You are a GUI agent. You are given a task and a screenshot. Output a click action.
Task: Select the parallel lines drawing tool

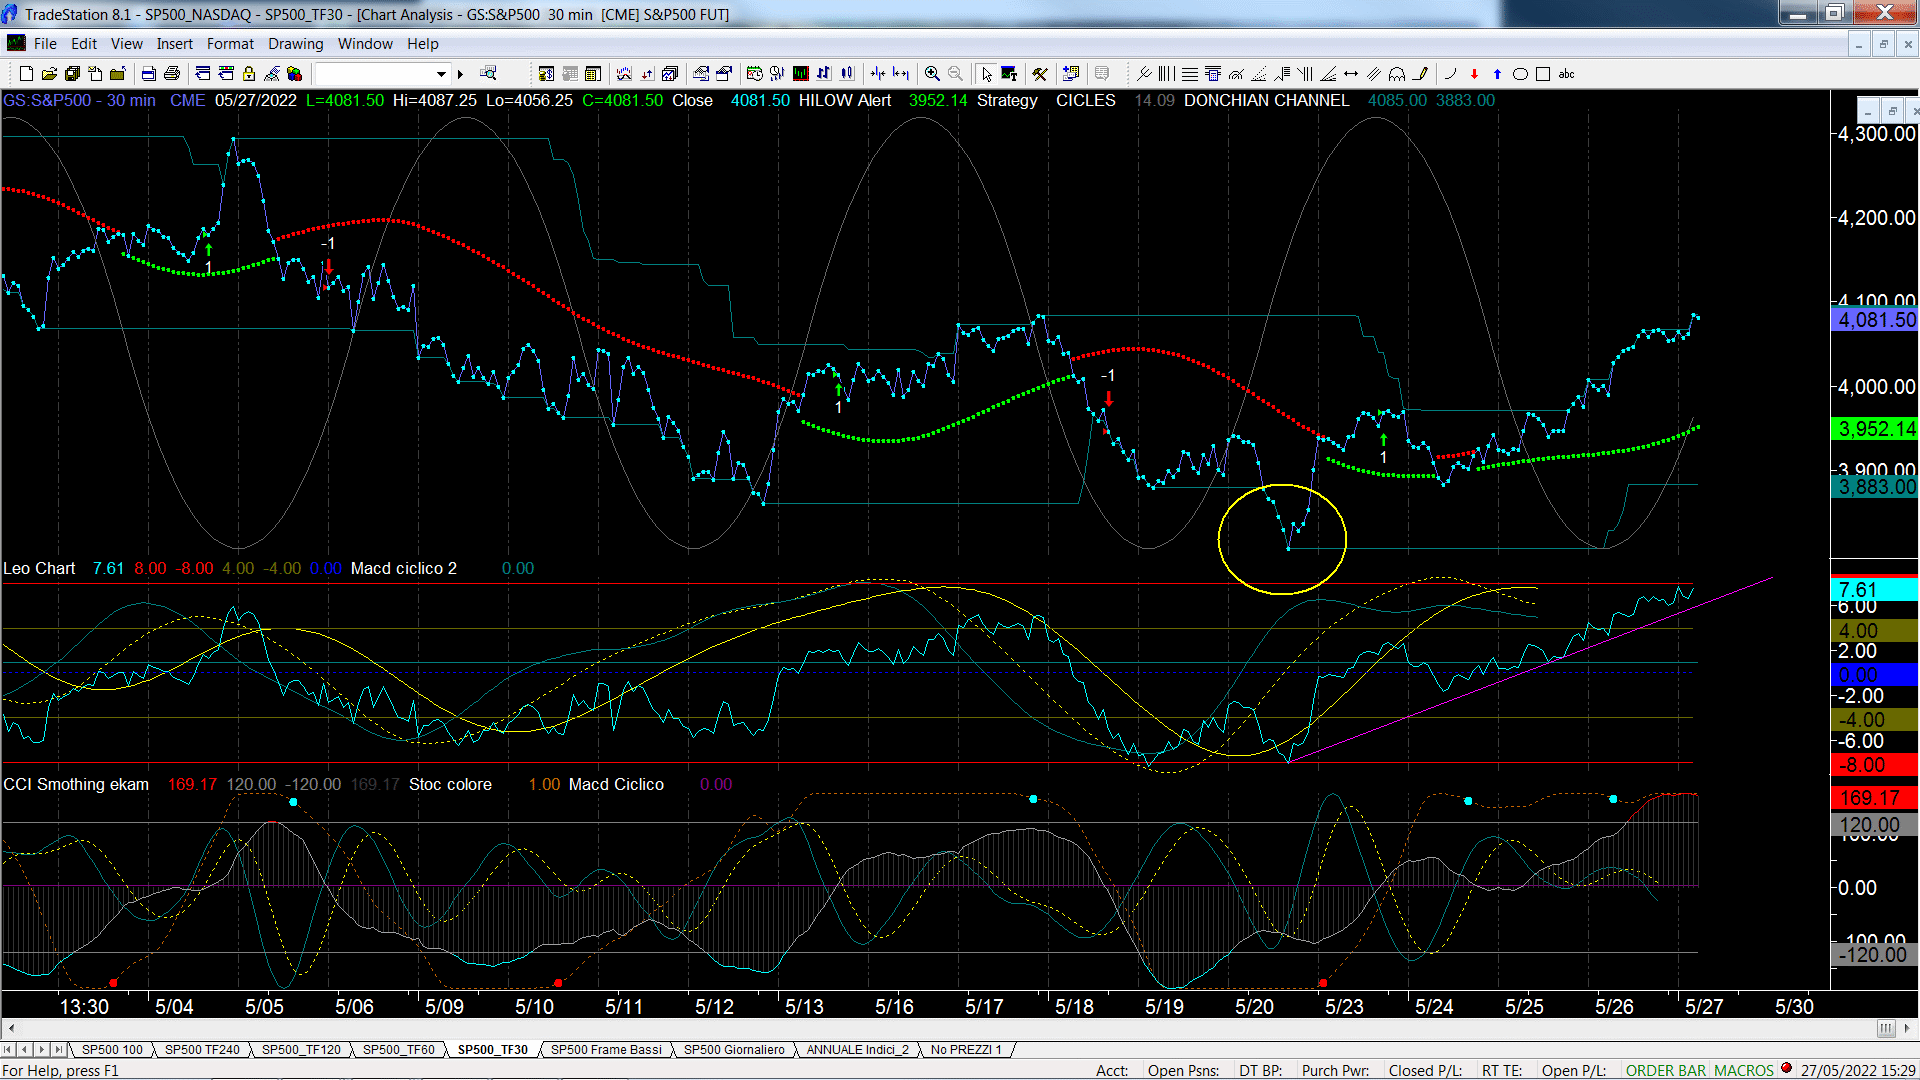click(1374, 73)
